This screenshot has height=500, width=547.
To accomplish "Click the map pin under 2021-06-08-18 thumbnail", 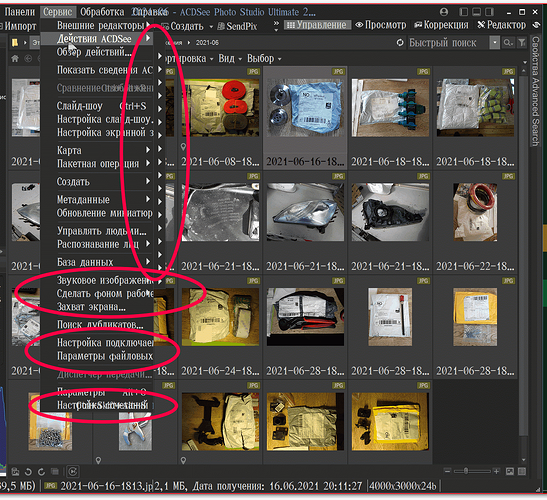I will point(183,147).
